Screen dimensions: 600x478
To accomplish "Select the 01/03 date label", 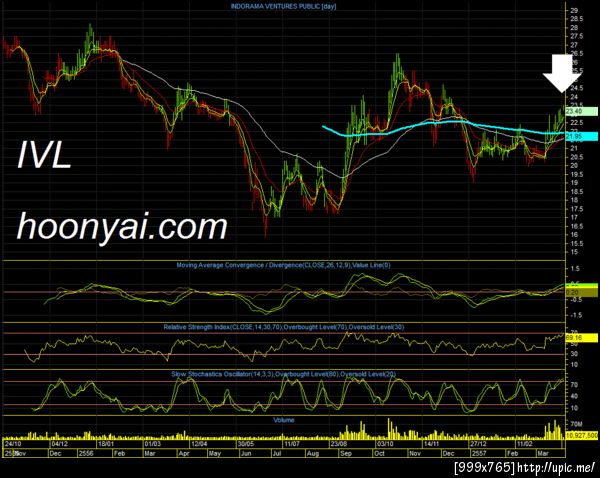I will click(152, 444).
